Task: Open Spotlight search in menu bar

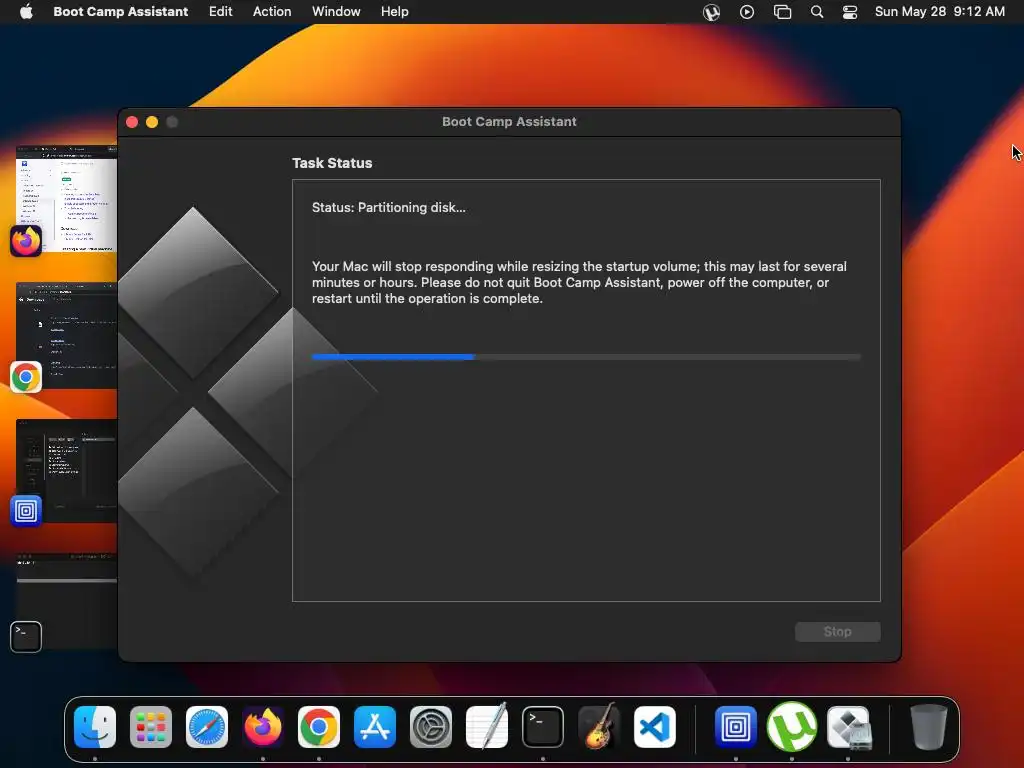Action: coord(816,12)
